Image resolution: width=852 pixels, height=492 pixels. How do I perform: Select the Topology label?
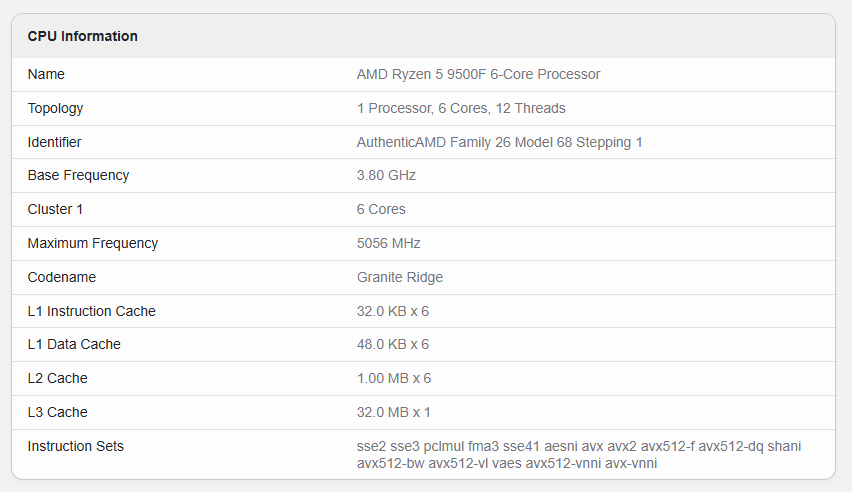click(55, 108)
